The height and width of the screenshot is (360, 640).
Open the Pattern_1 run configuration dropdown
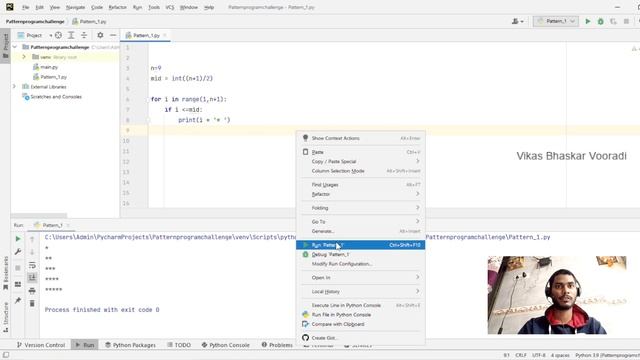tap(556, 21)
